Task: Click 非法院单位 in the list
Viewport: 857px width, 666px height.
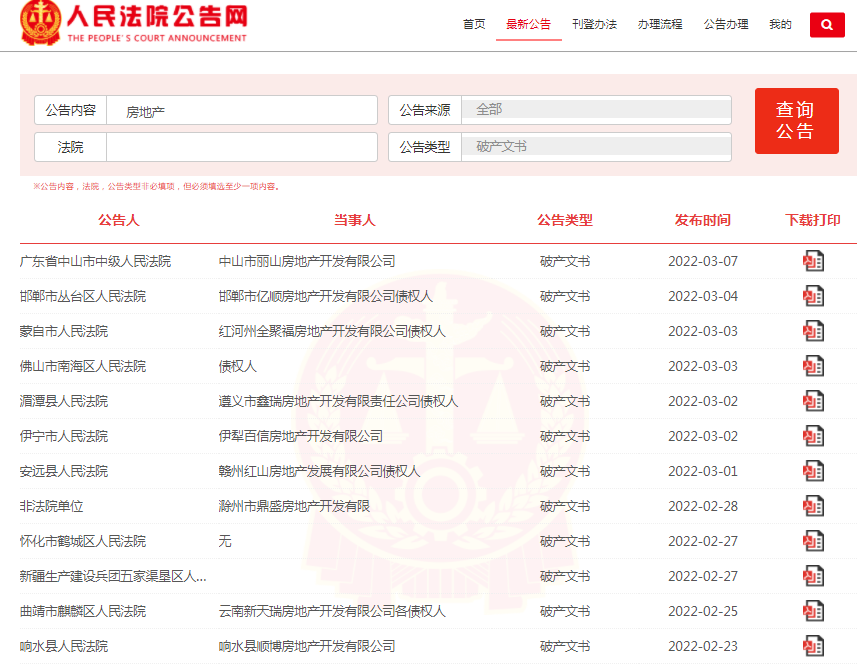Action: pos(51,506)
